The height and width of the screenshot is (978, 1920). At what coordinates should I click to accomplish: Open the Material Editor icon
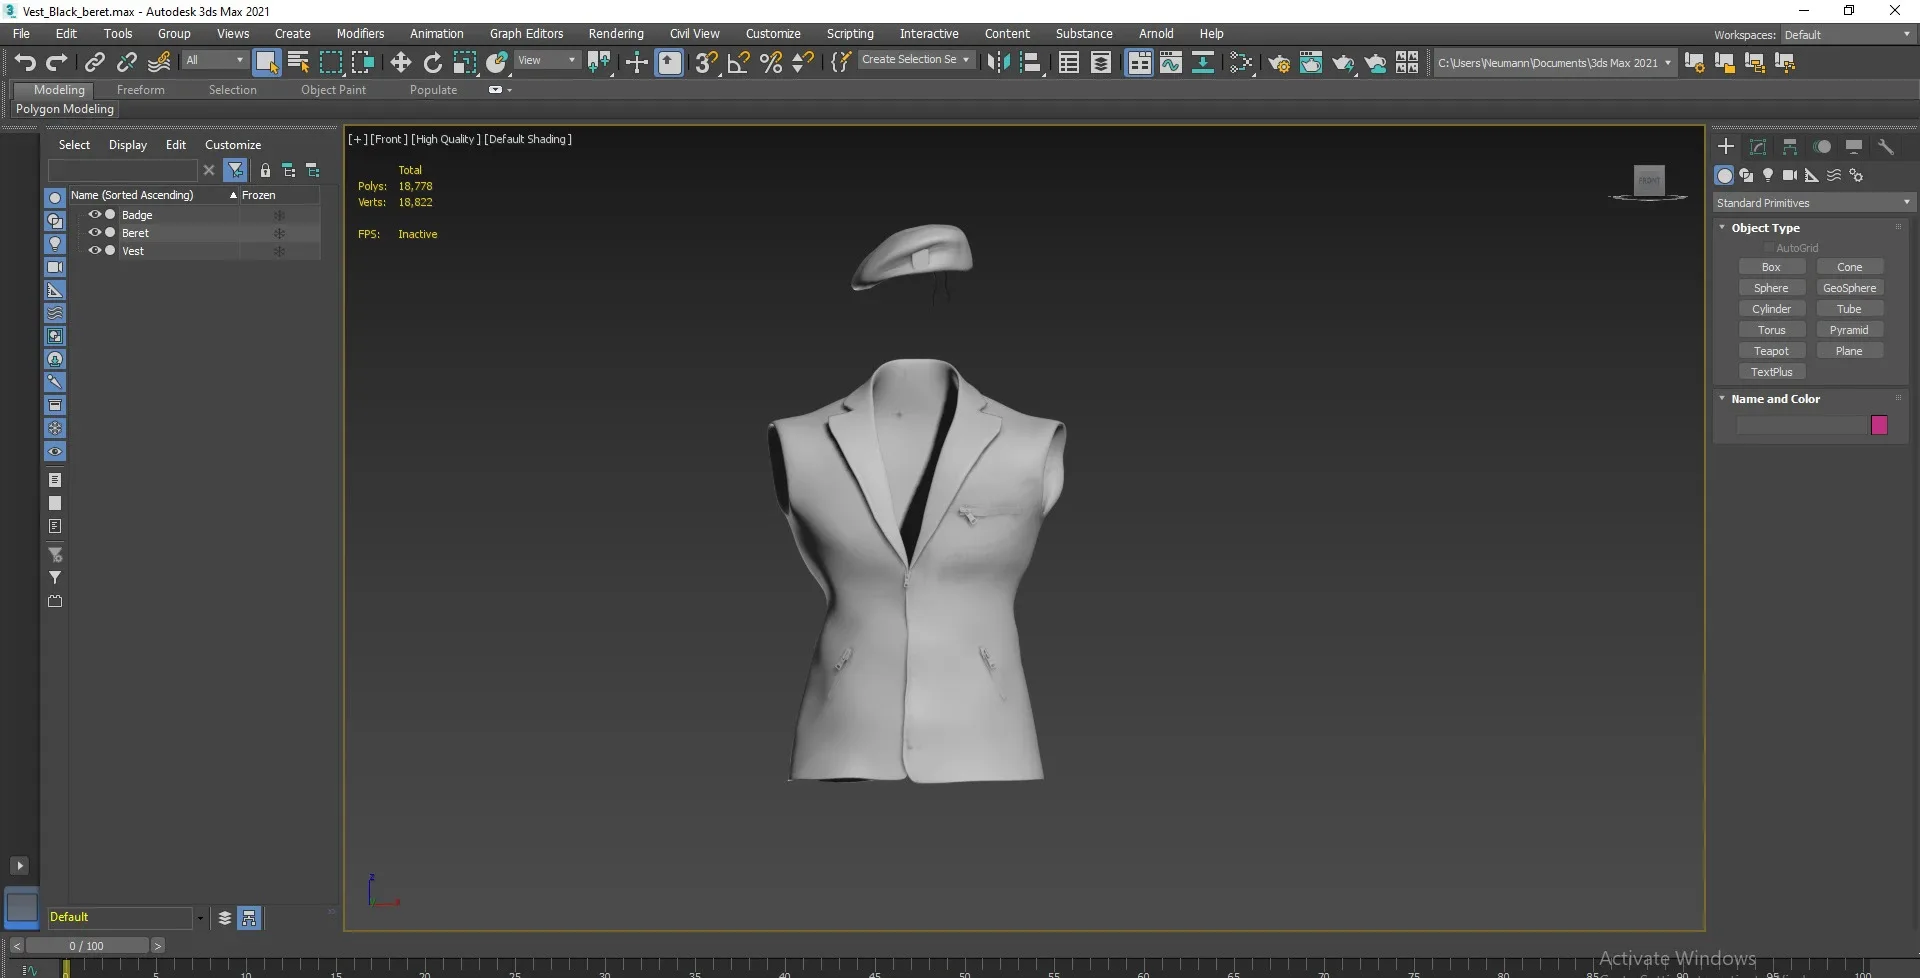[1241, 62]
